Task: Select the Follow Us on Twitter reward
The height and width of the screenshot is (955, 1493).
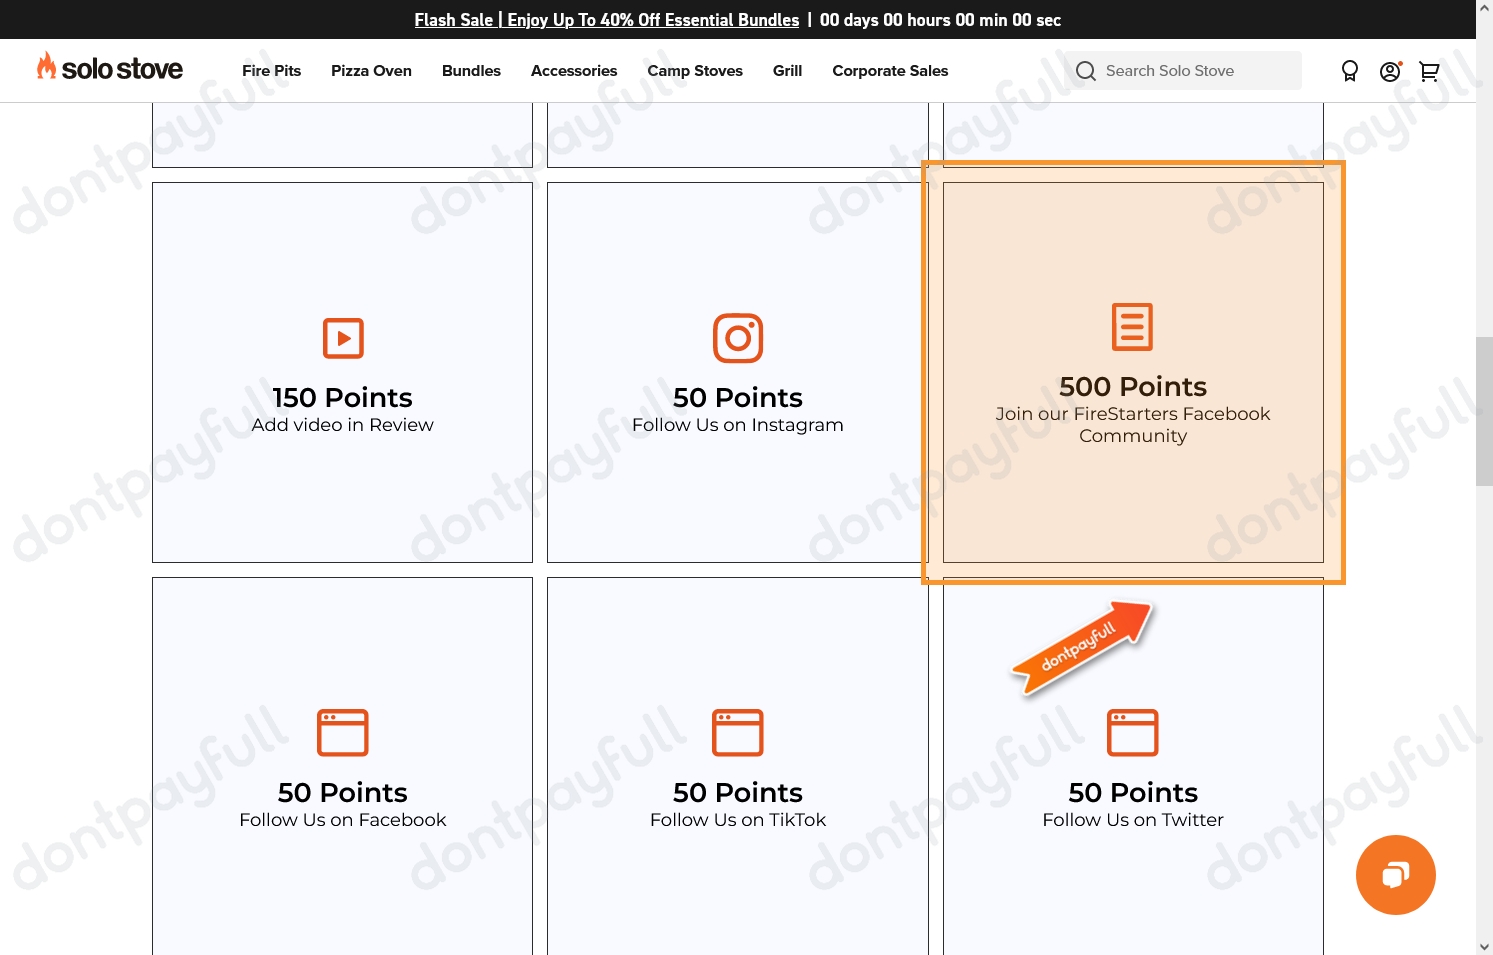Action: pos(1132,819)
